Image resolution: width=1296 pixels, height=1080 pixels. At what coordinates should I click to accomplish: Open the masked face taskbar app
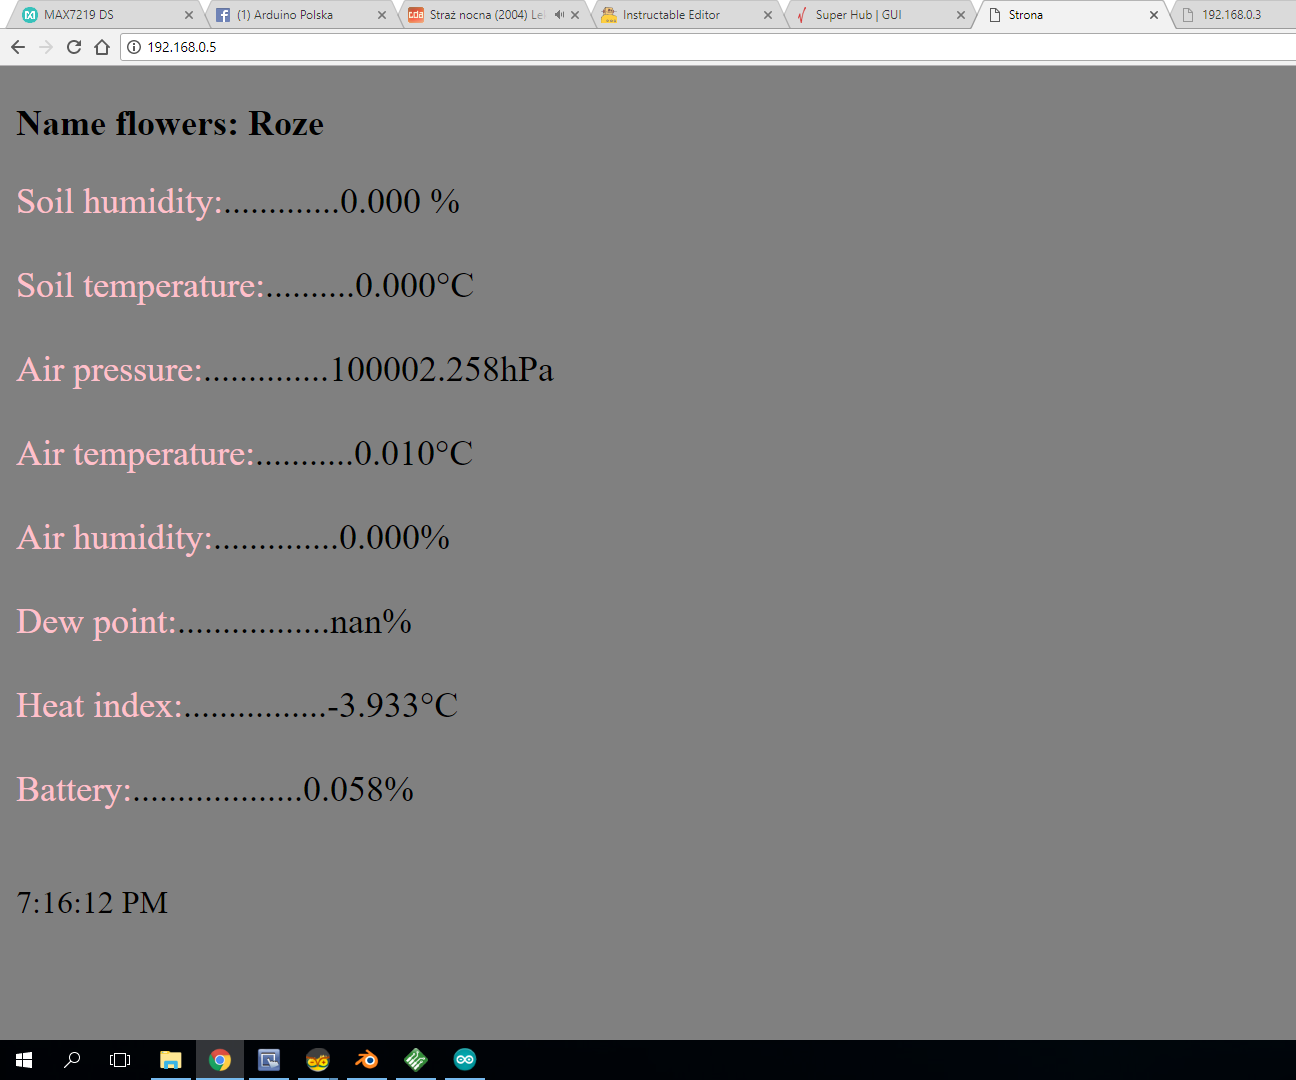(318, 1060)
